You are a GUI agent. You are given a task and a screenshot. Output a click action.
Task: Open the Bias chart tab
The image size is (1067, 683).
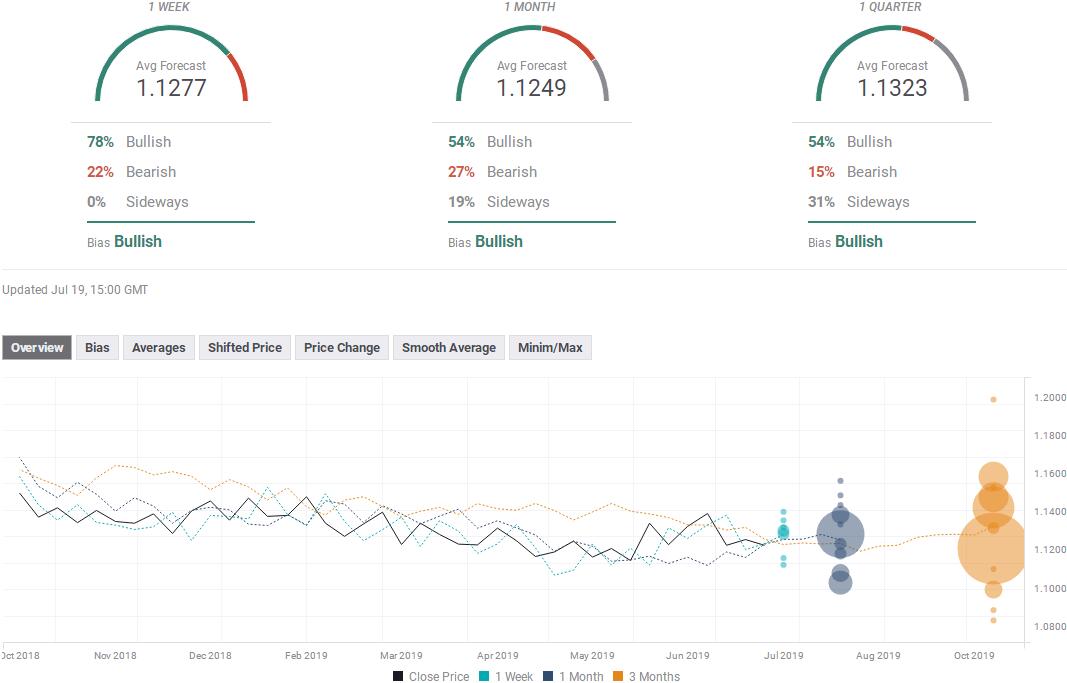97,348
